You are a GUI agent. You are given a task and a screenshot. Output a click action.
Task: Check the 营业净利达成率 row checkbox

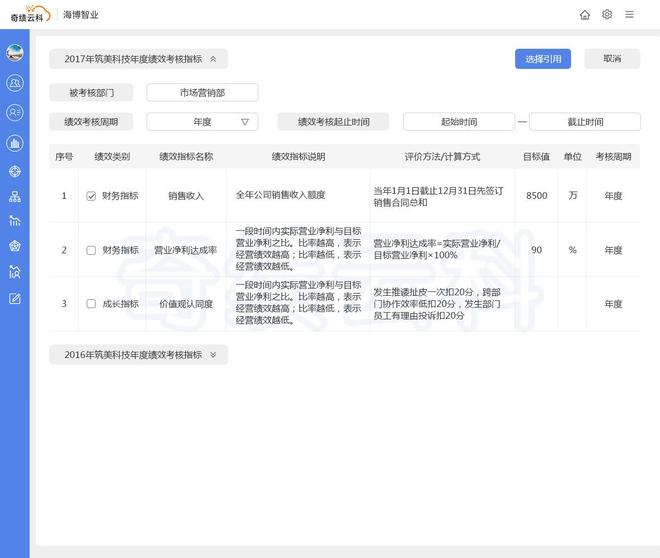pos(91,250)
